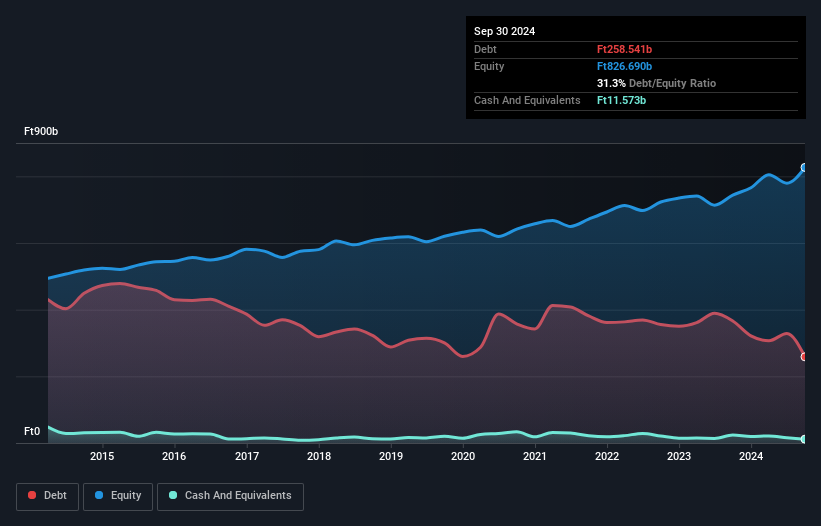The image size is (821, 526).
Task: Click the Debt row label in tooltip
Action: click(485, 49)
